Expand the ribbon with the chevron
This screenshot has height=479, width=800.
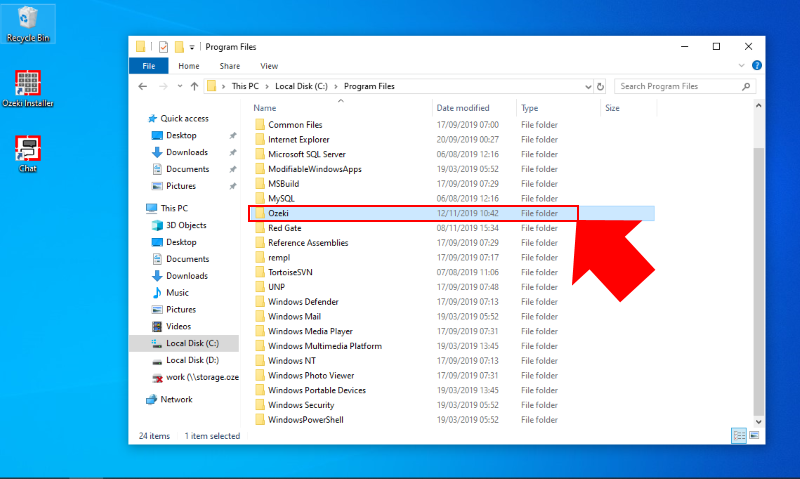tap(741, 65)
